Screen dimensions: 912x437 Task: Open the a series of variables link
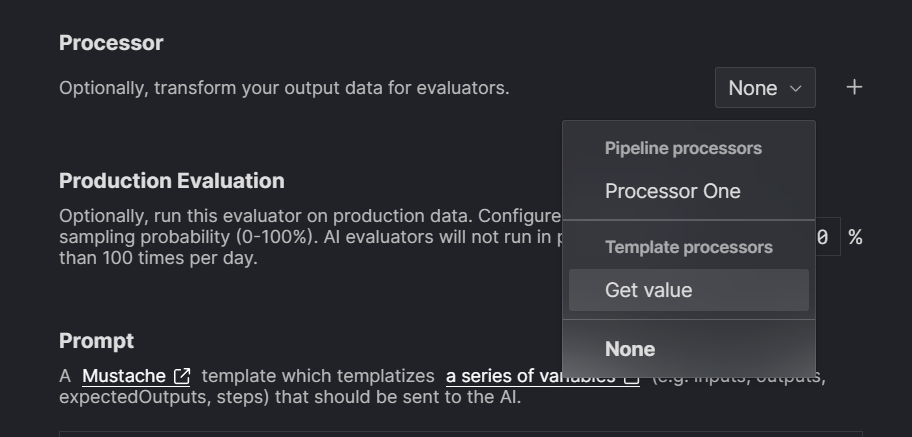[x=530, y=376]
